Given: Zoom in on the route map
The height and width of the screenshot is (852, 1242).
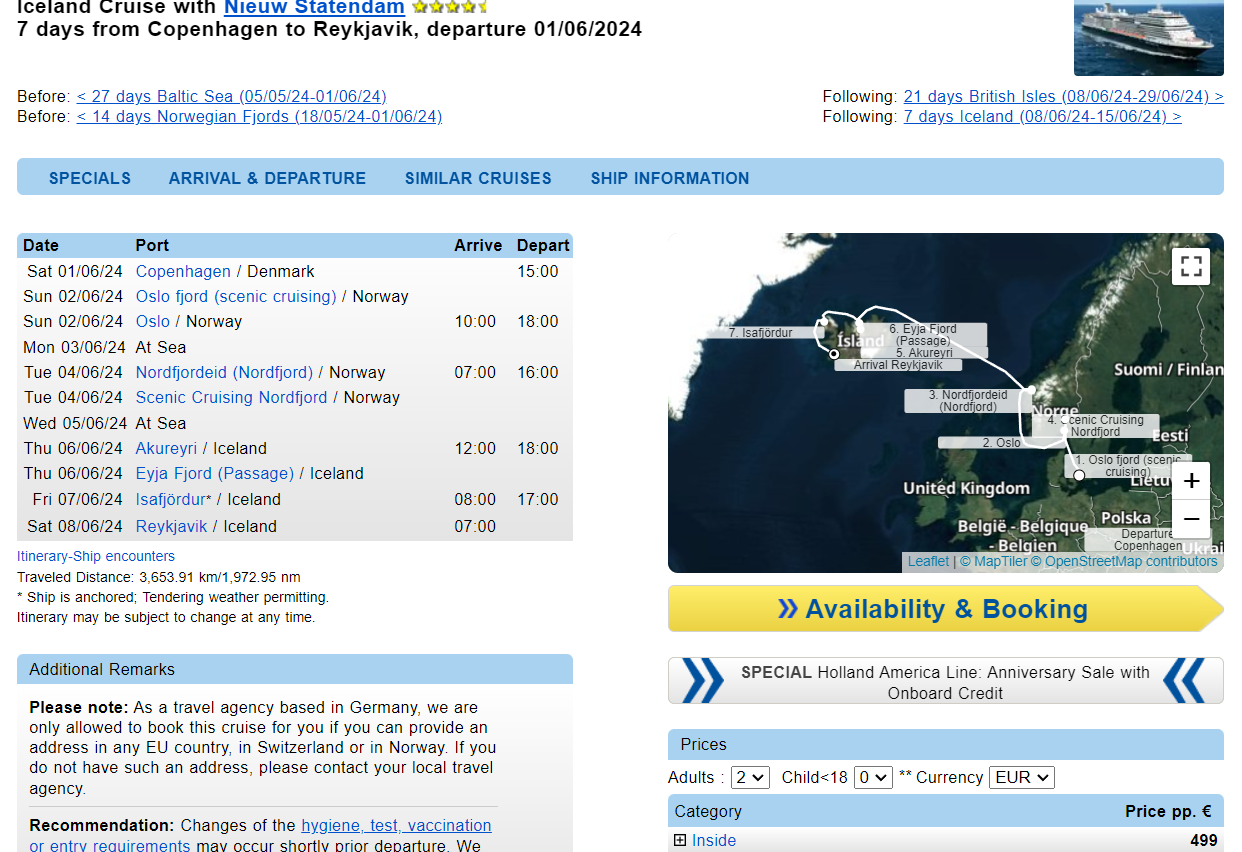Looking at the screenshot, I should (1191, 481).
